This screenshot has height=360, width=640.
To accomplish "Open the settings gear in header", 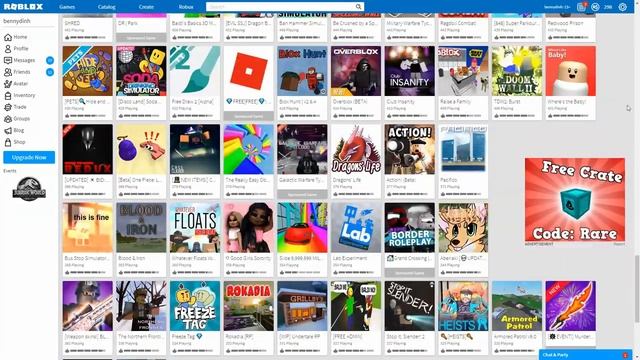I will coord(622,7).
